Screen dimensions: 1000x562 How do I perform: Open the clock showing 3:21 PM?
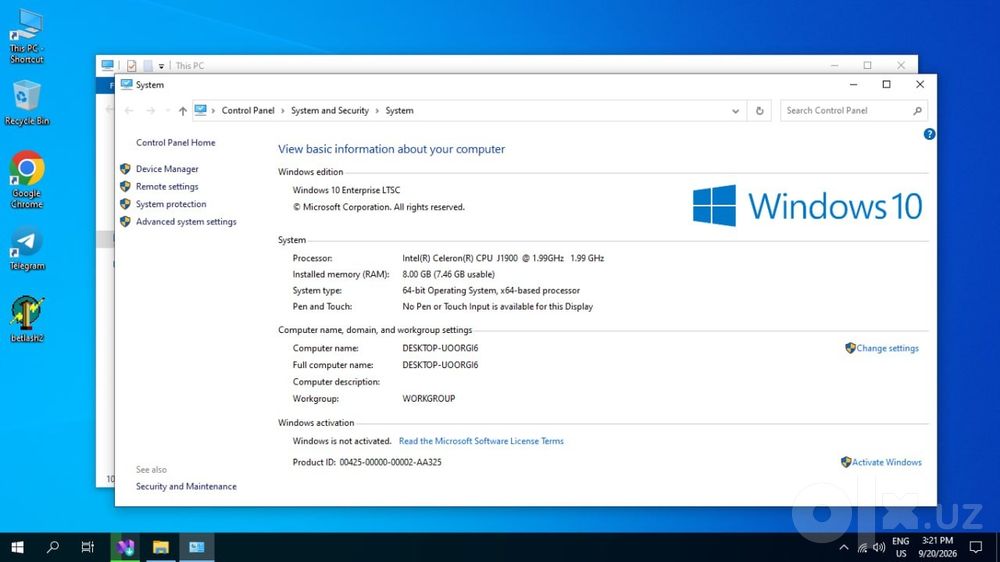(938, 547)
